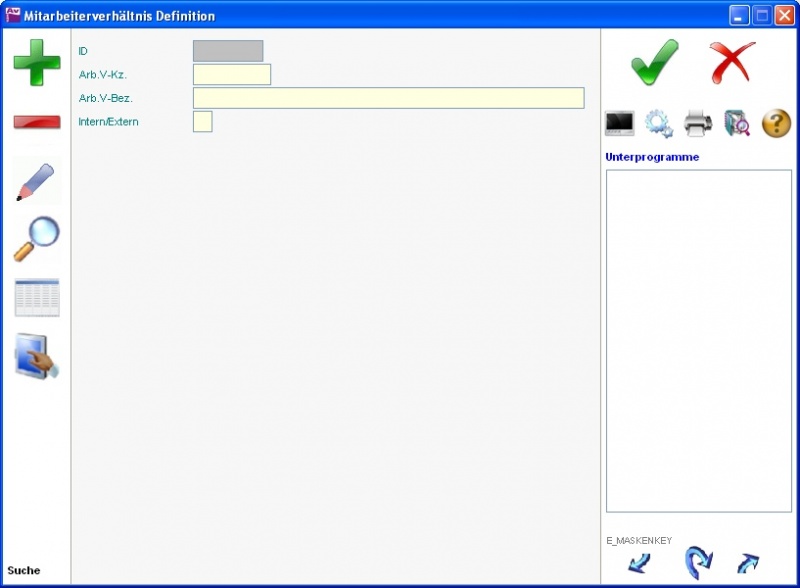Open help with the question mark icon
The height and width of the screenshot is (588, 800).
tap(776, 124)
